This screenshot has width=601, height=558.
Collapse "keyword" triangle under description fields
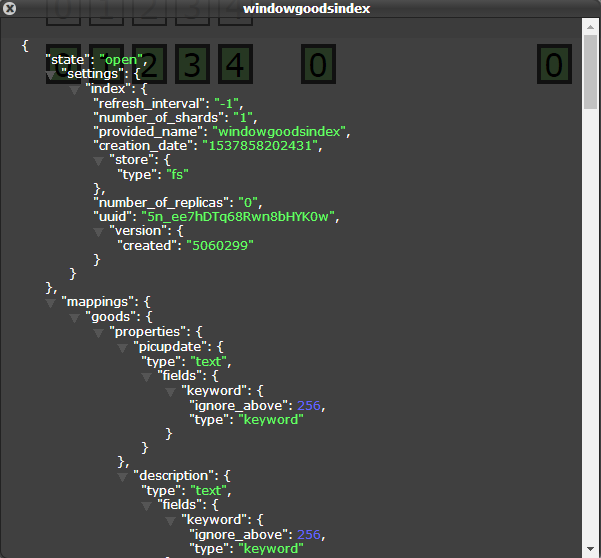(x=170, y=522)
